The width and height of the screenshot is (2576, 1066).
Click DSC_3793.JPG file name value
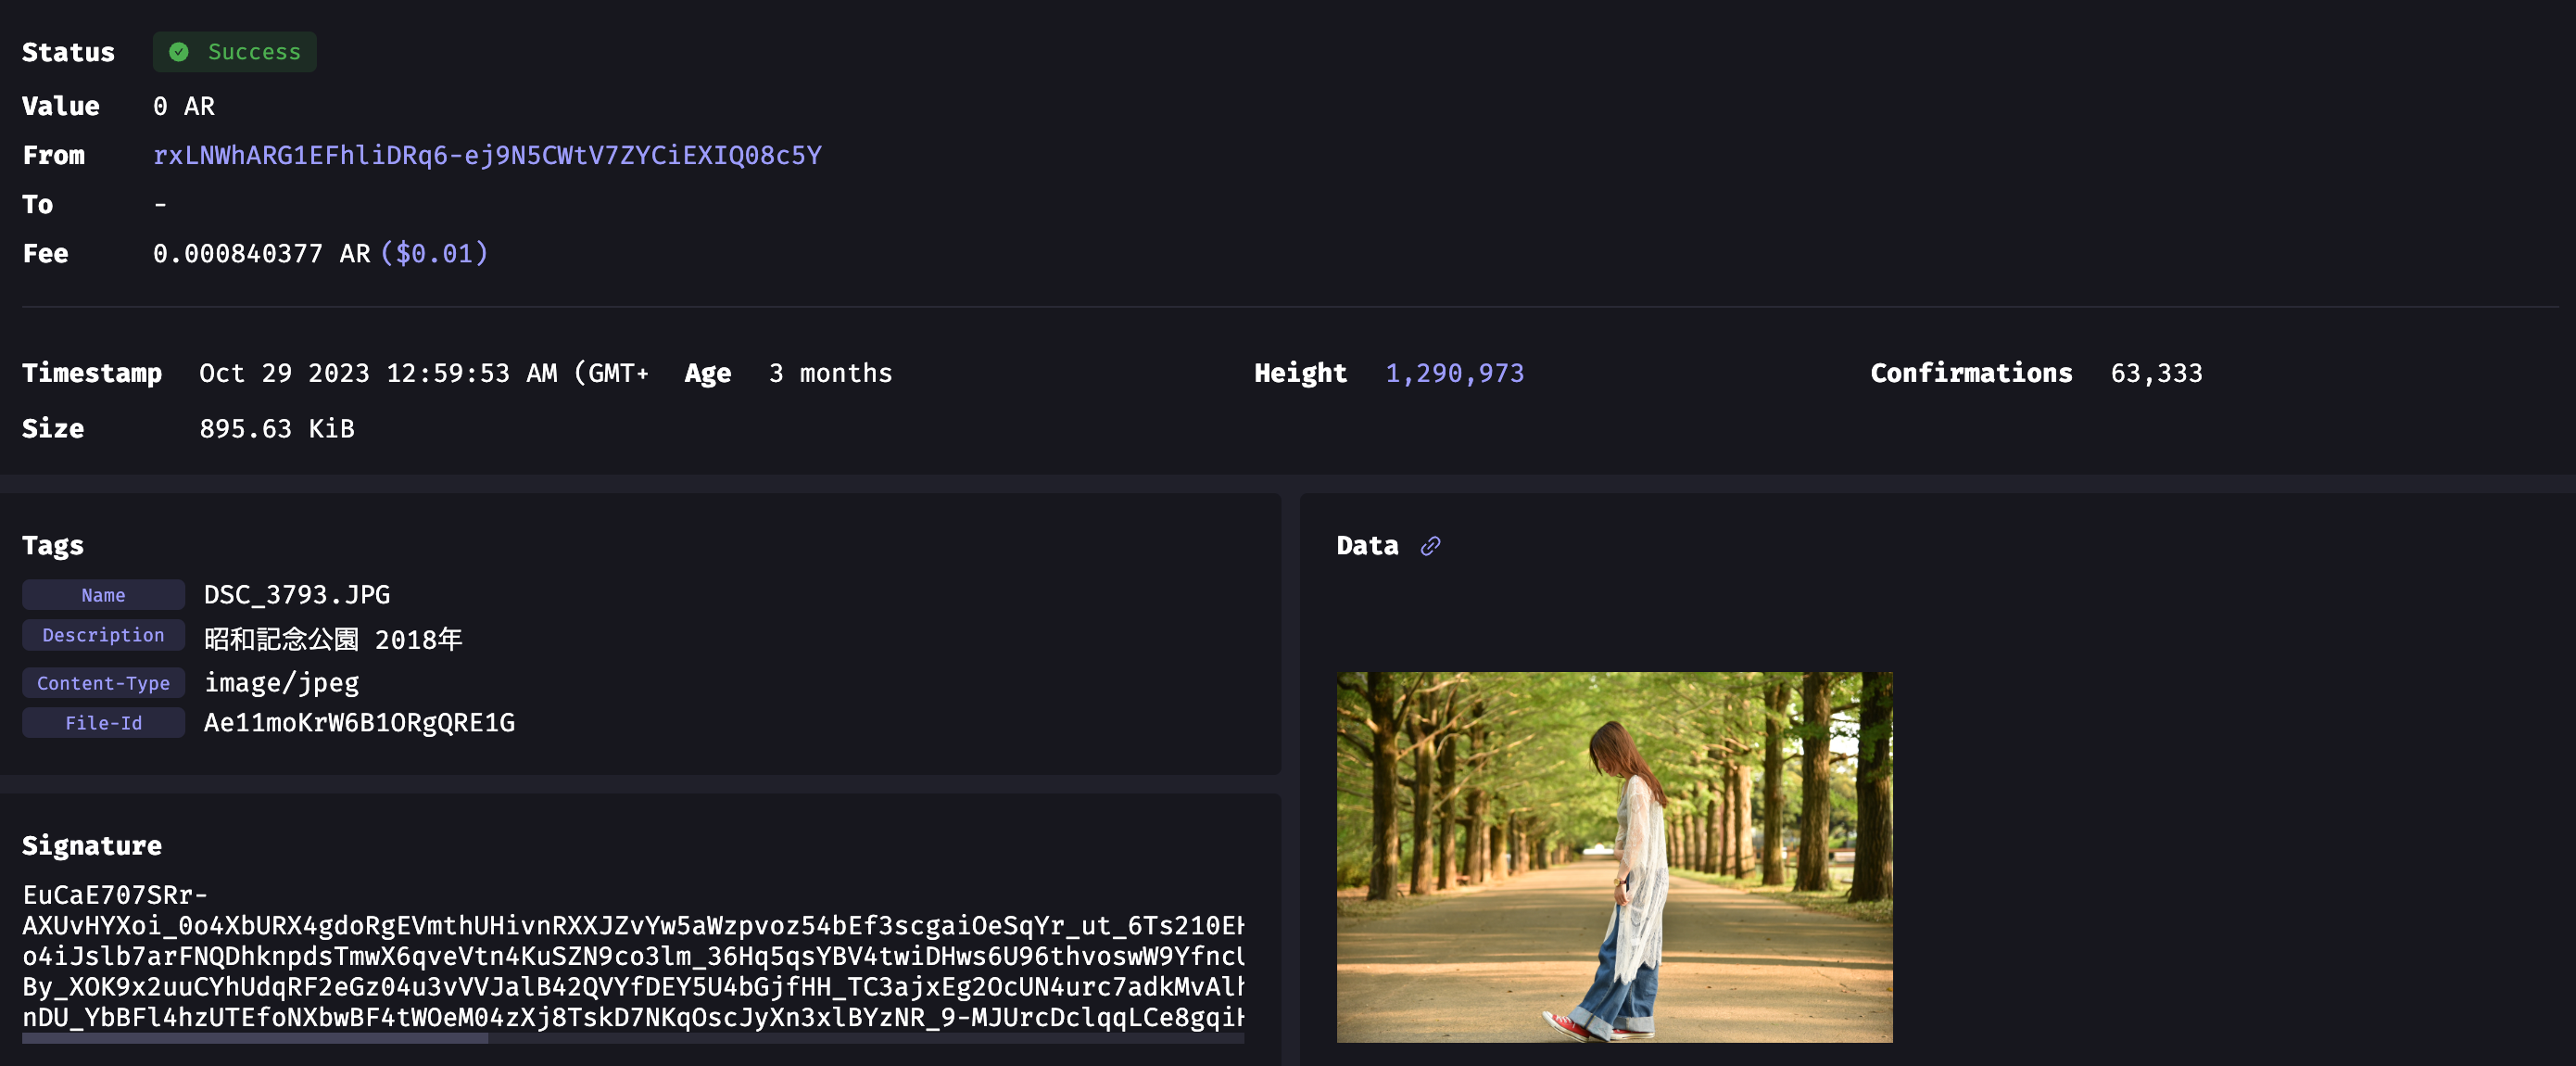297,595
